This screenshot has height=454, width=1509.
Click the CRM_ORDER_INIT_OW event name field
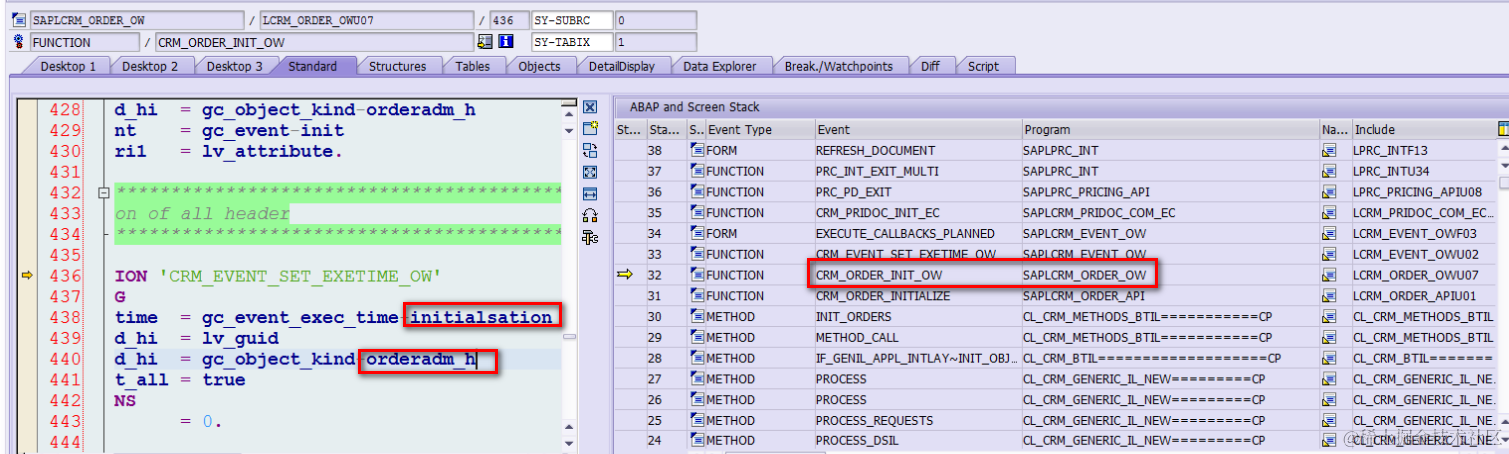[x=314, y=42]
